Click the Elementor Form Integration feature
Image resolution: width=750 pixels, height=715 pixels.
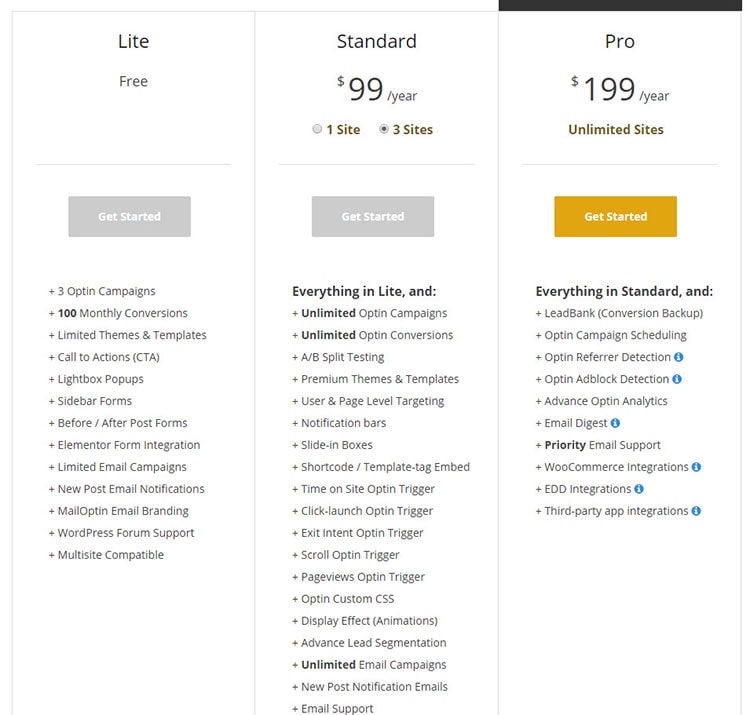(x=128, y=445)
